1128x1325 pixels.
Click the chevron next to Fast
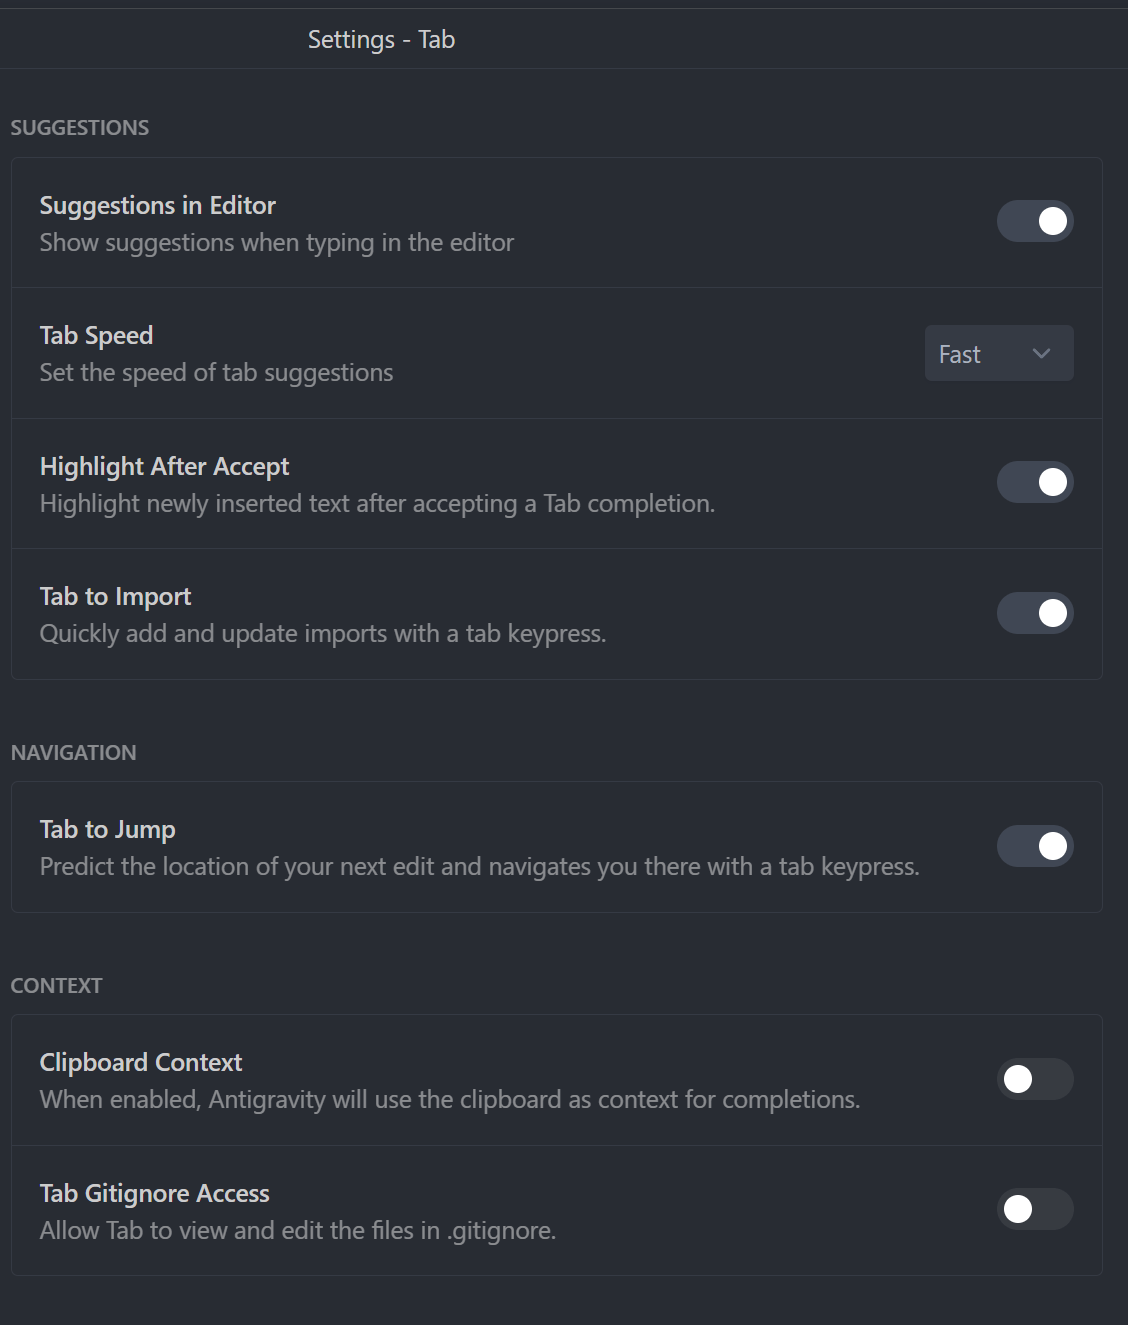(1040, 353)
